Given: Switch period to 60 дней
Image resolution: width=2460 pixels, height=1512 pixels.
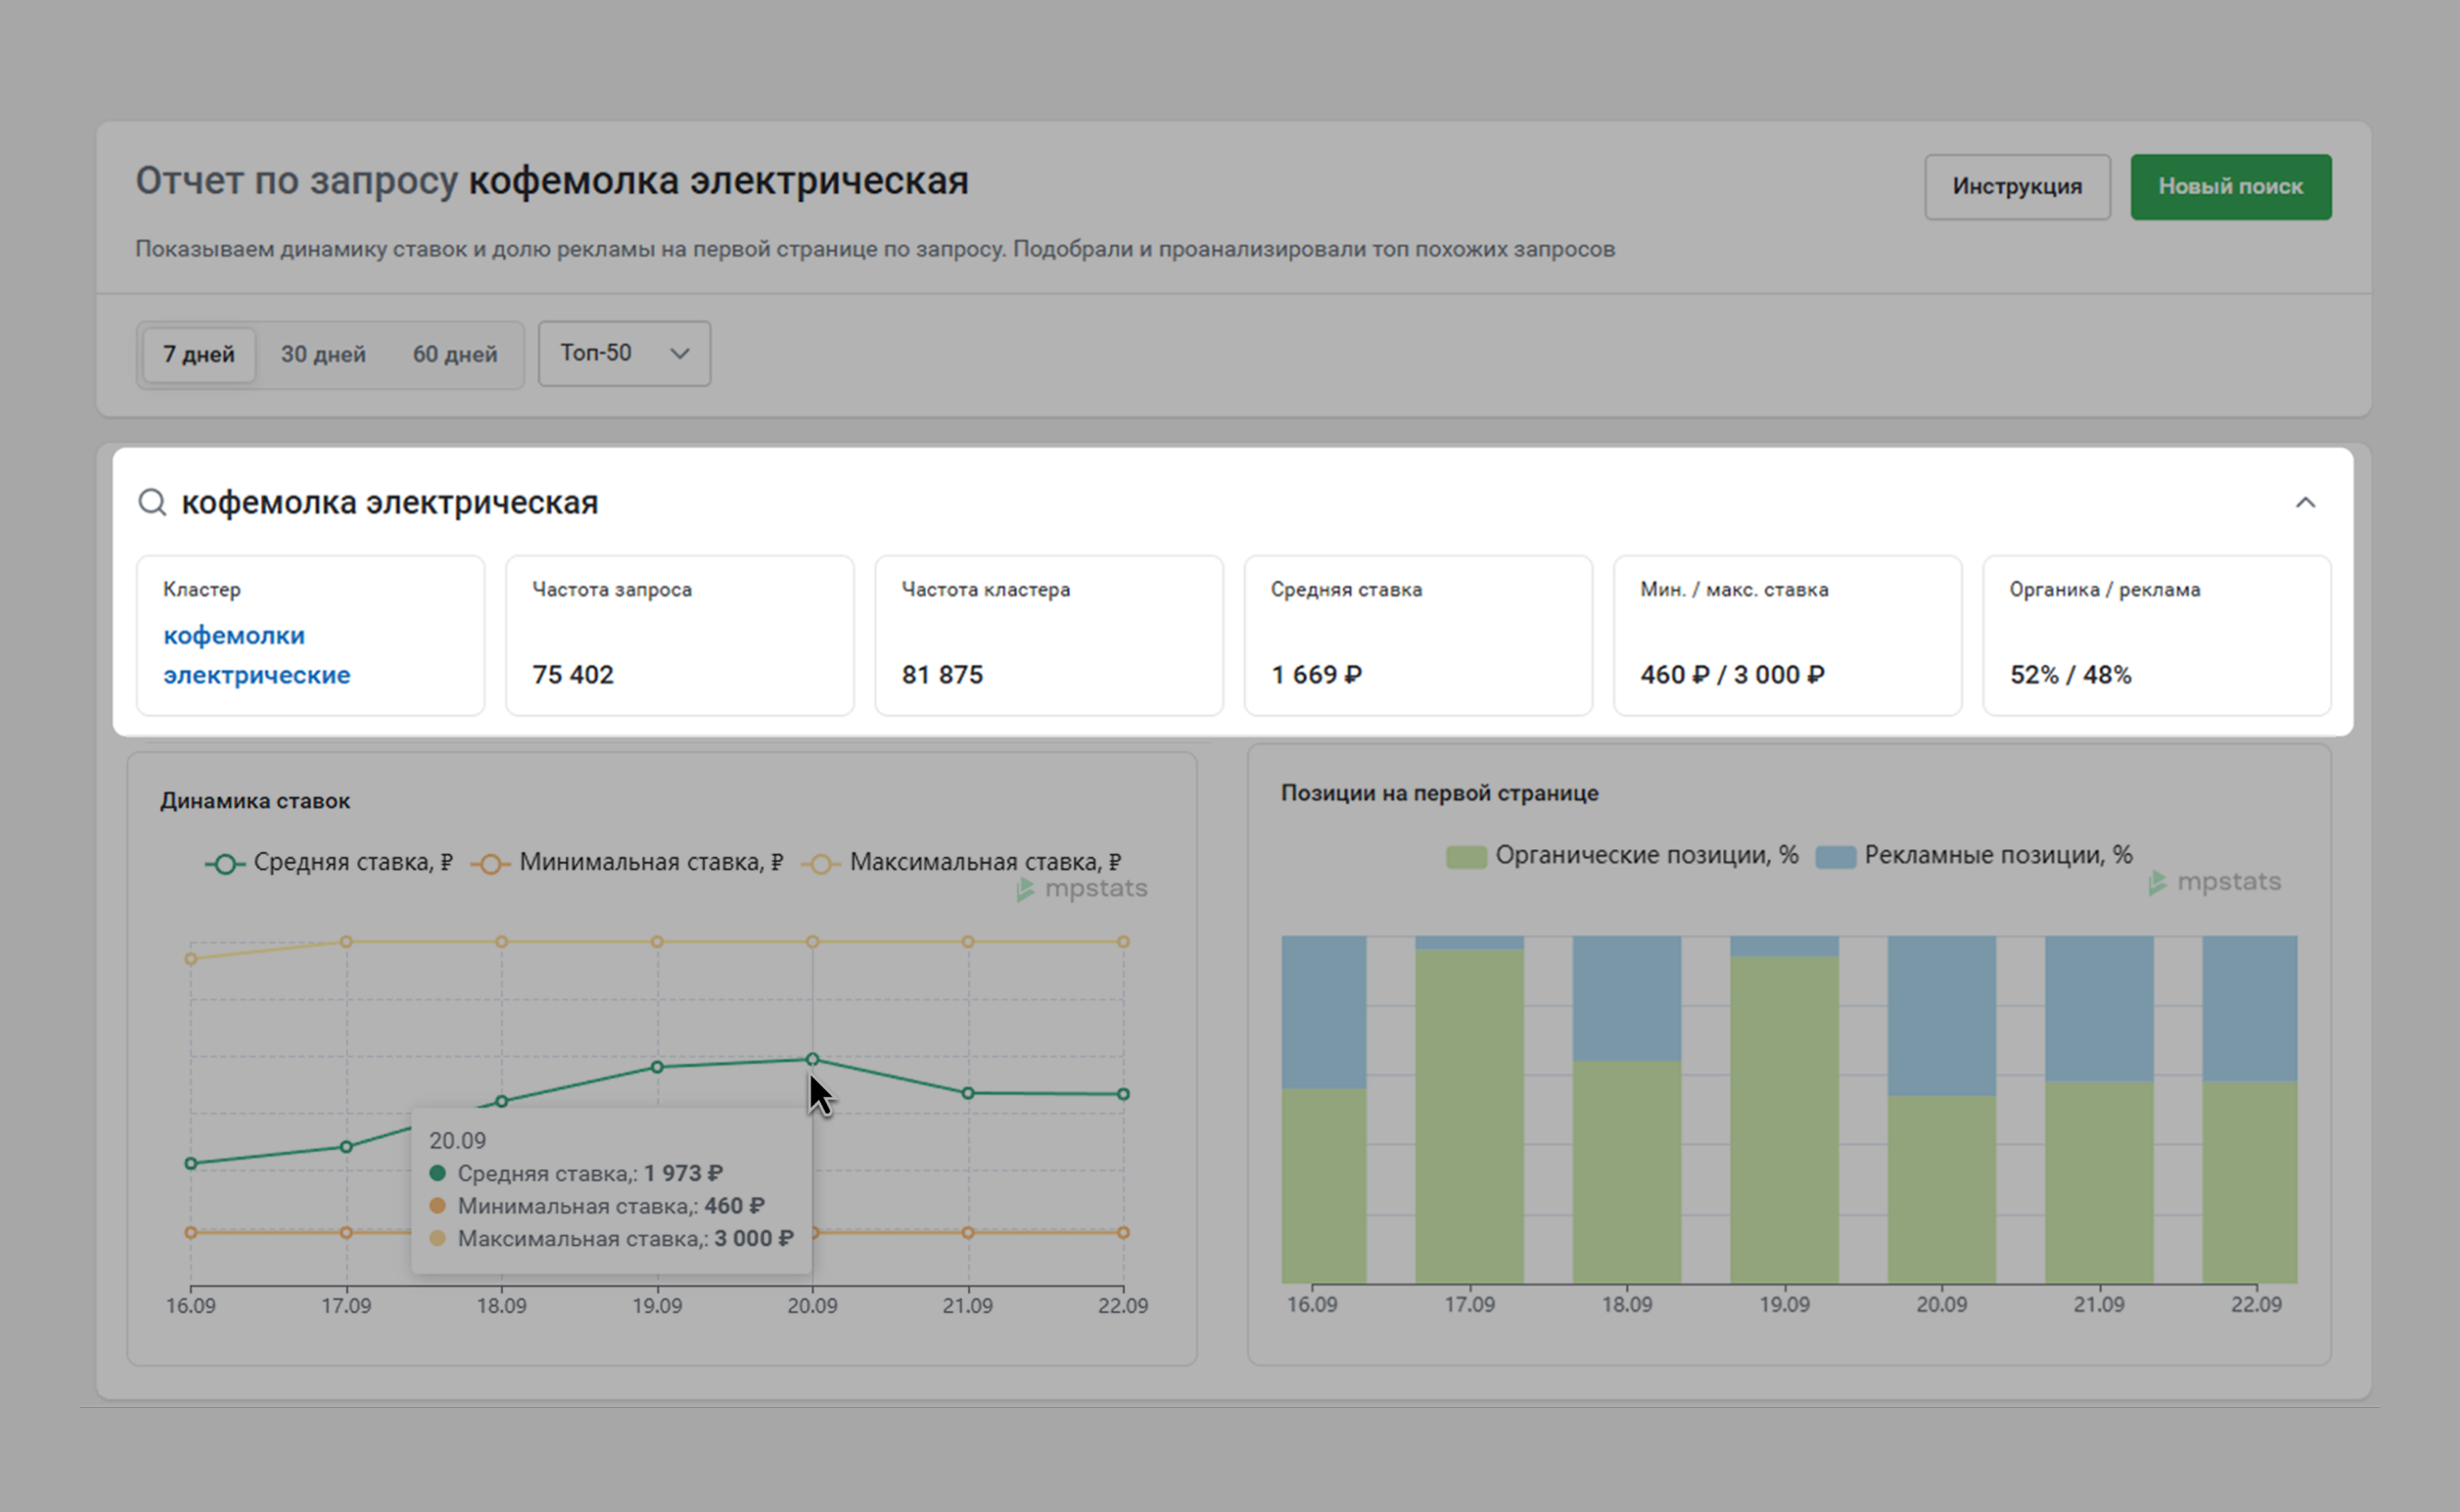Looking at the screenshot, I should 455,354.
